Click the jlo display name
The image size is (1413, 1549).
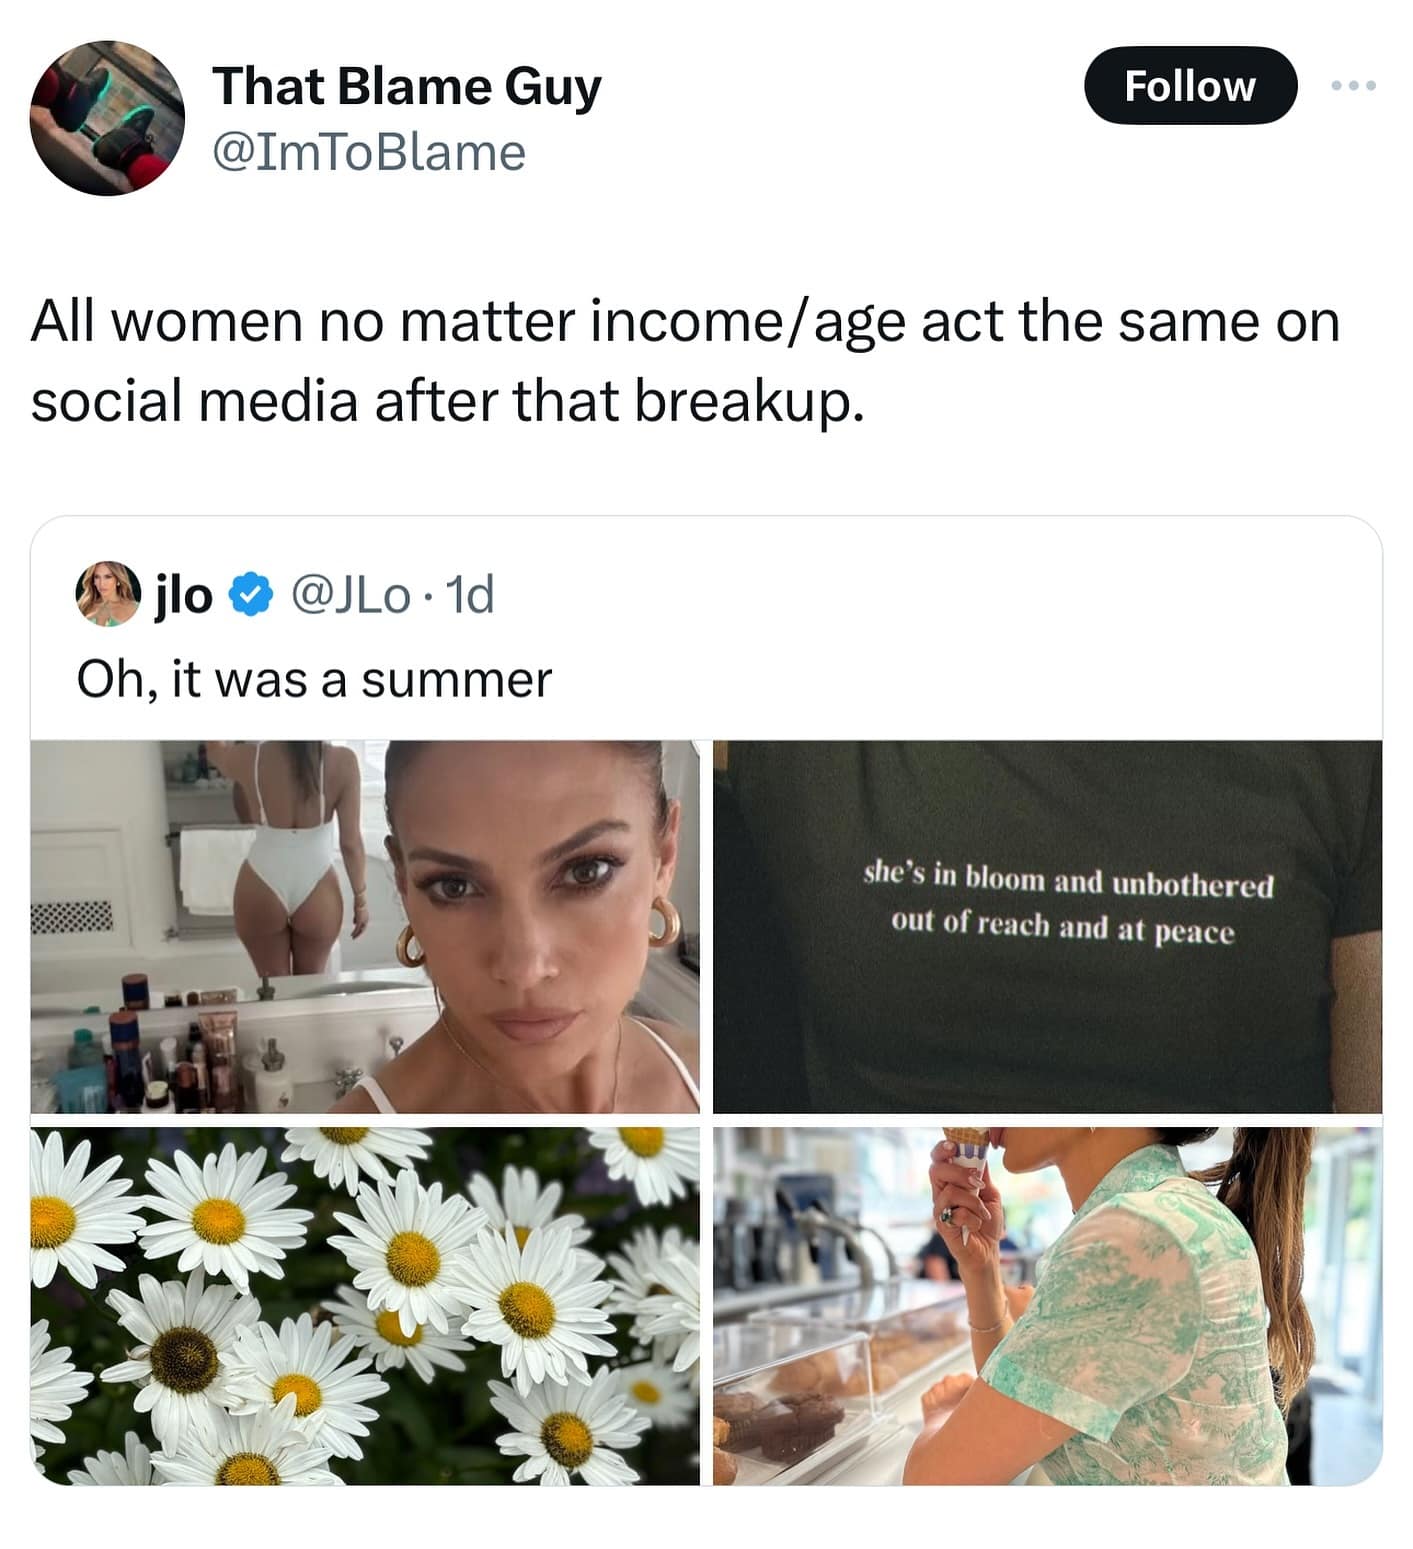pyautogui.click(x=184, y=595)
